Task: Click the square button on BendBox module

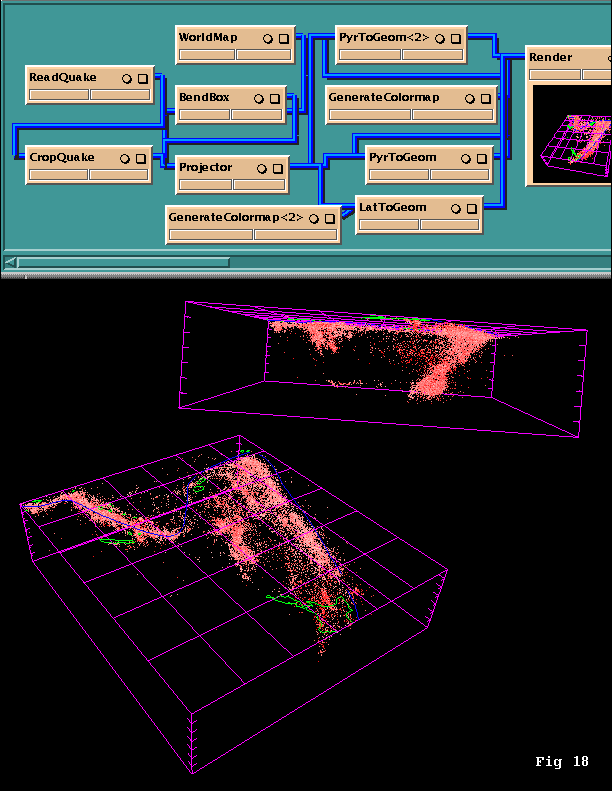Action: [275, 98]
